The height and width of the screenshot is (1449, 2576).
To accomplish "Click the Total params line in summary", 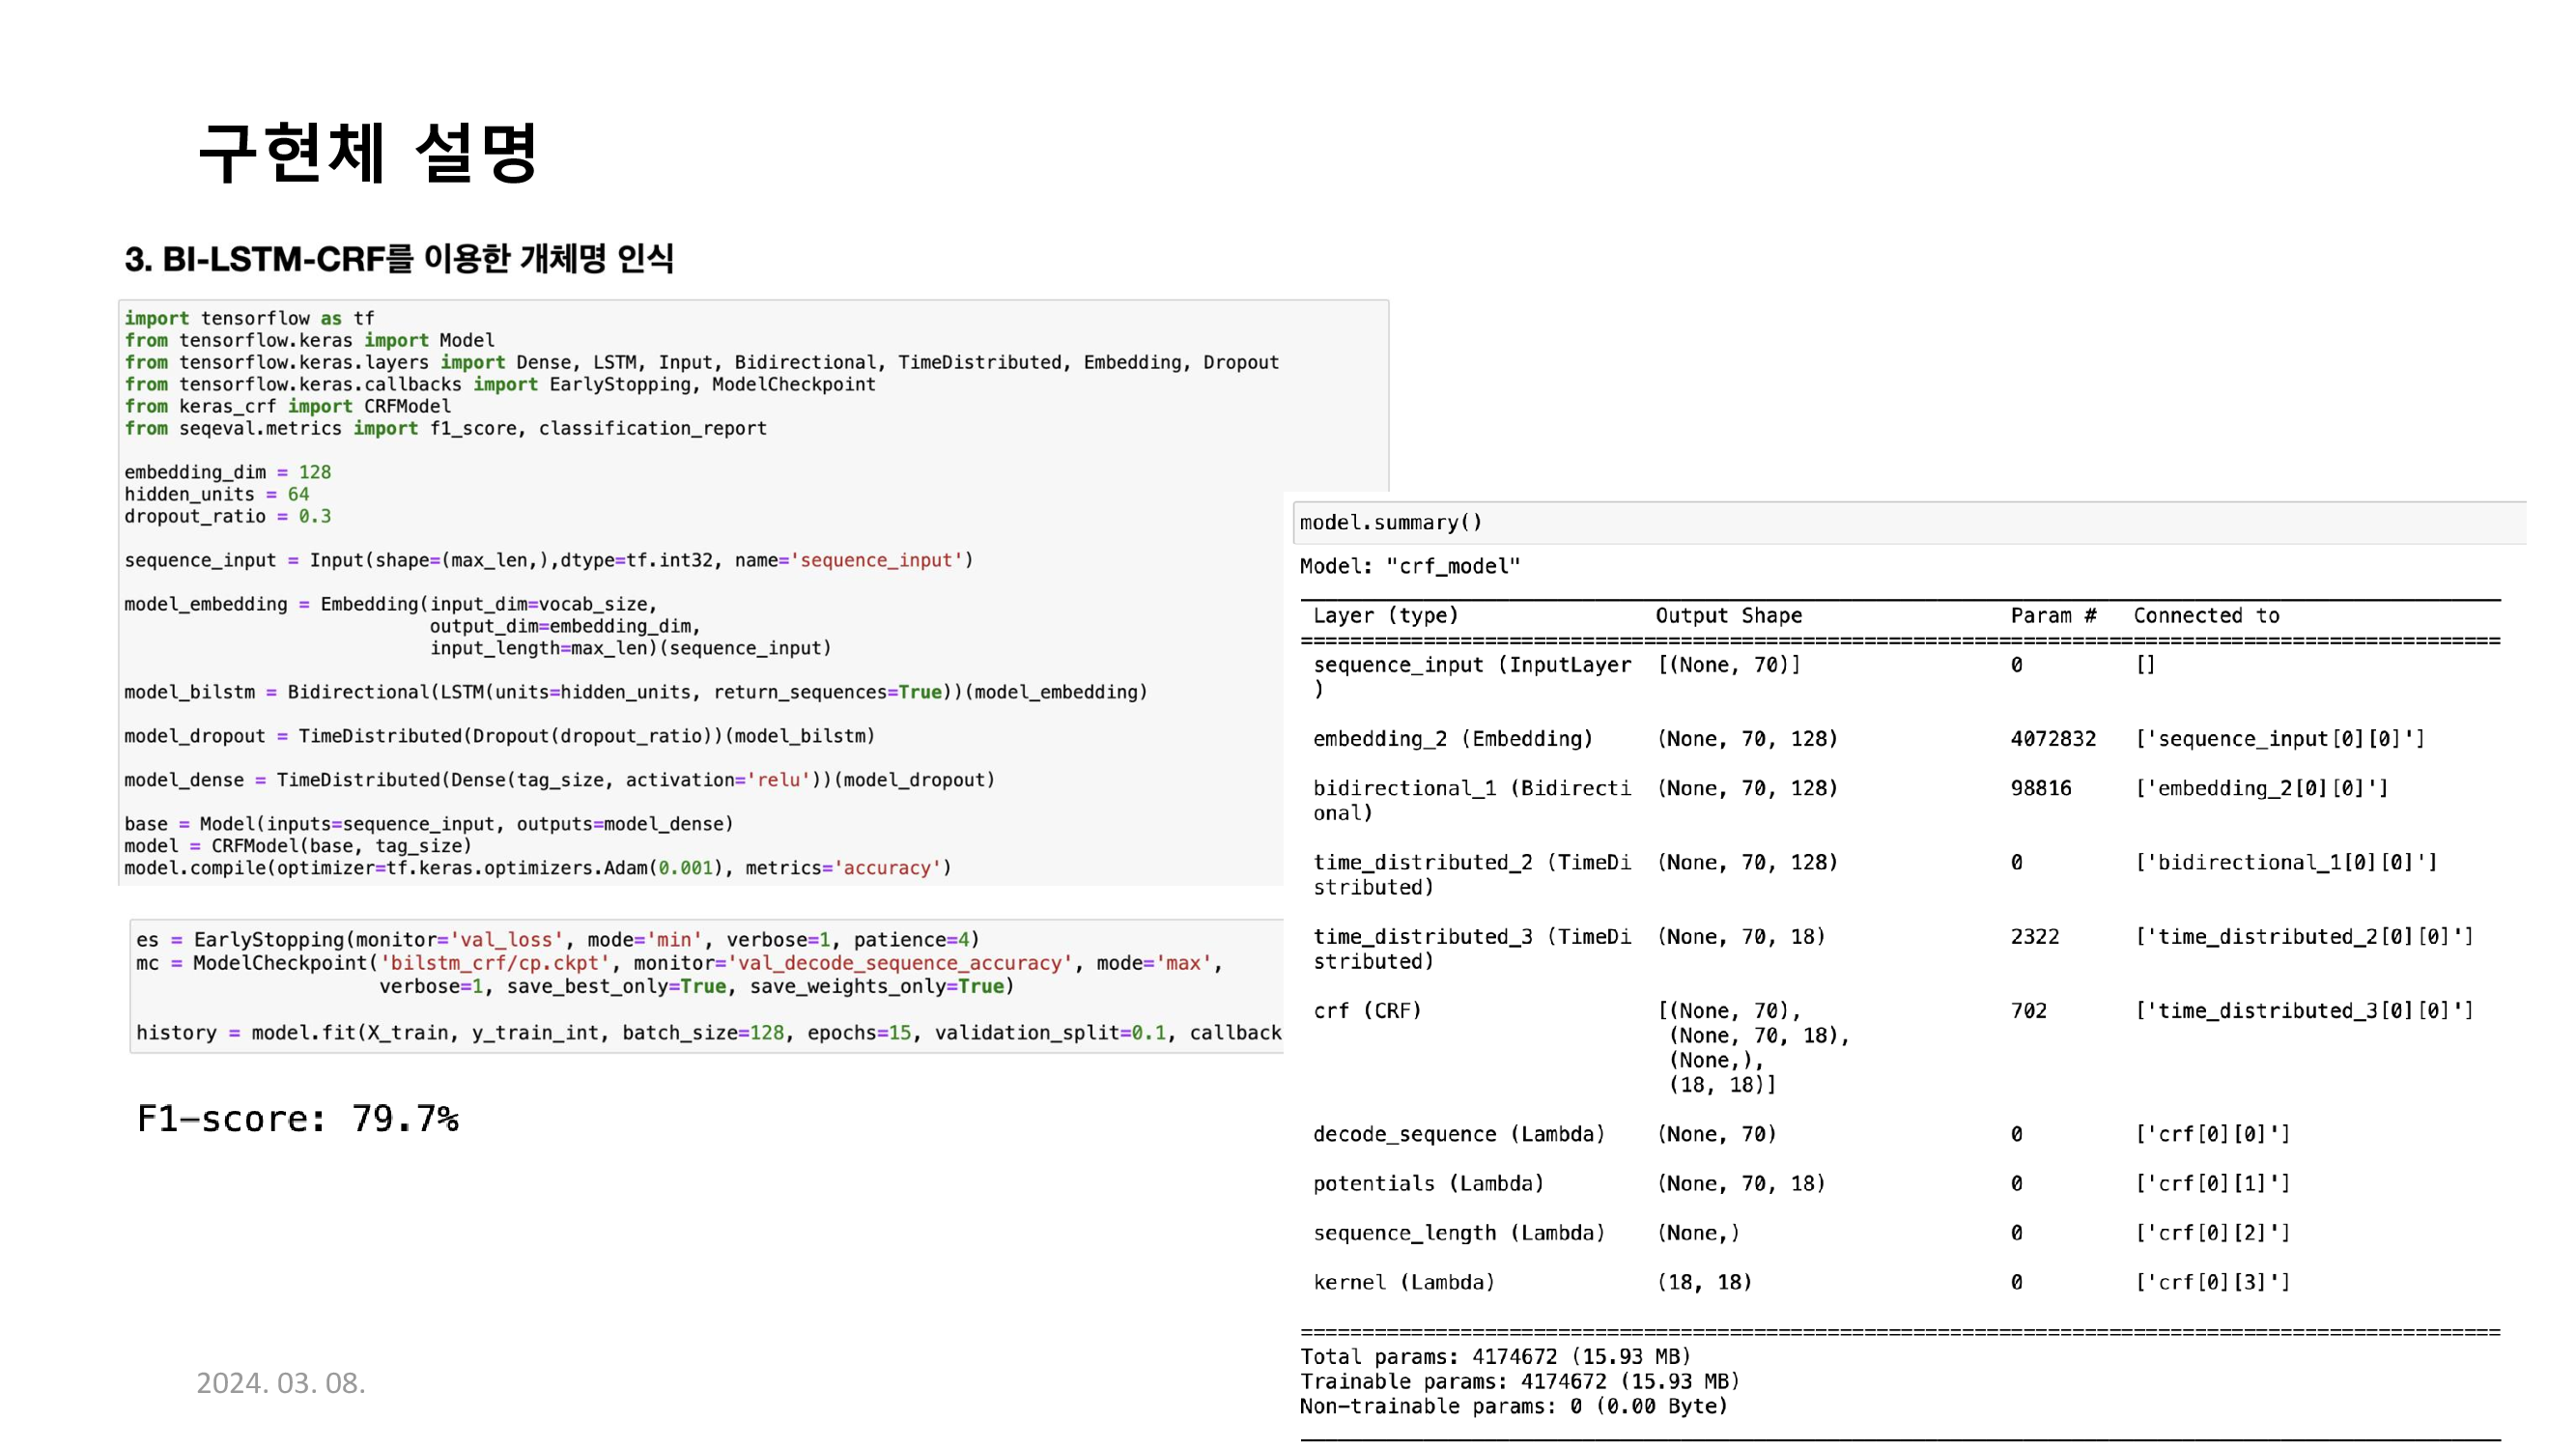I will tap(1494, 1356).
